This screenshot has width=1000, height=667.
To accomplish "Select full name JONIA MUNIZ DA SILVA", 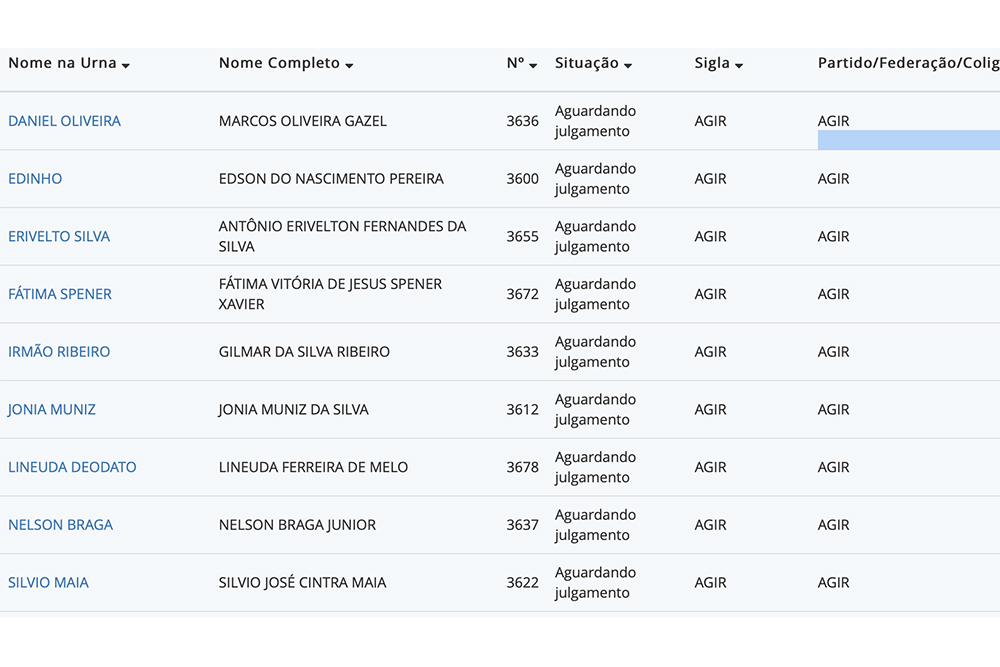I will (x=293, y=409).
